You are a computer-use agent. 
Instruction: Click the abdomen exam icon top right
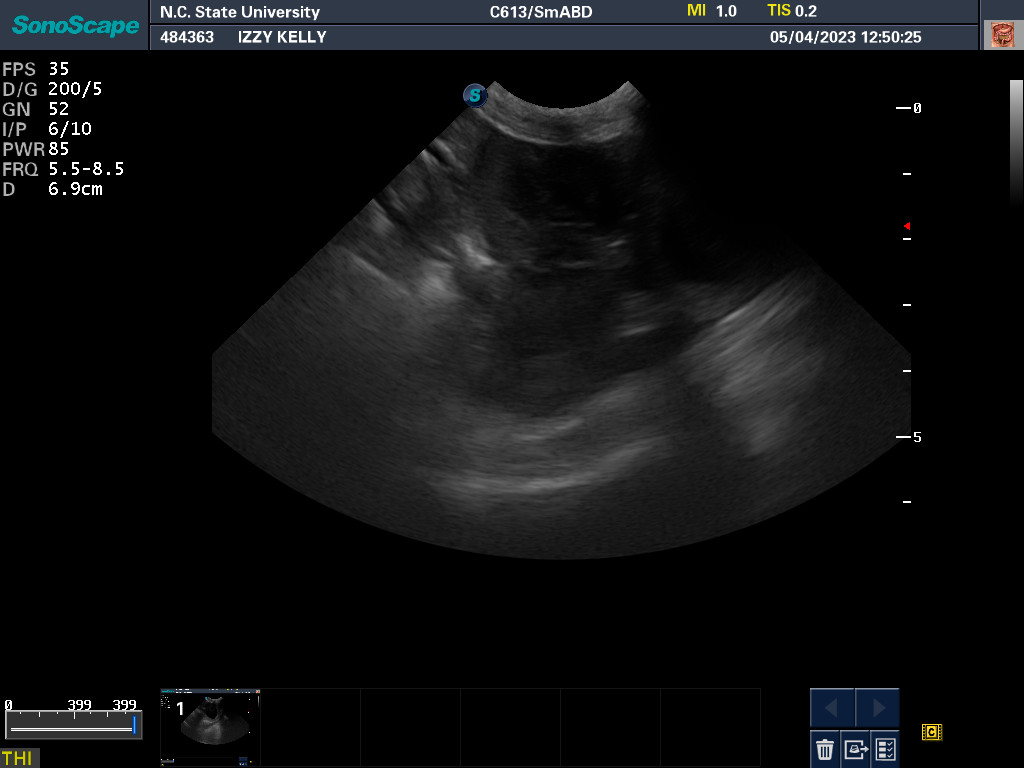1001,35
